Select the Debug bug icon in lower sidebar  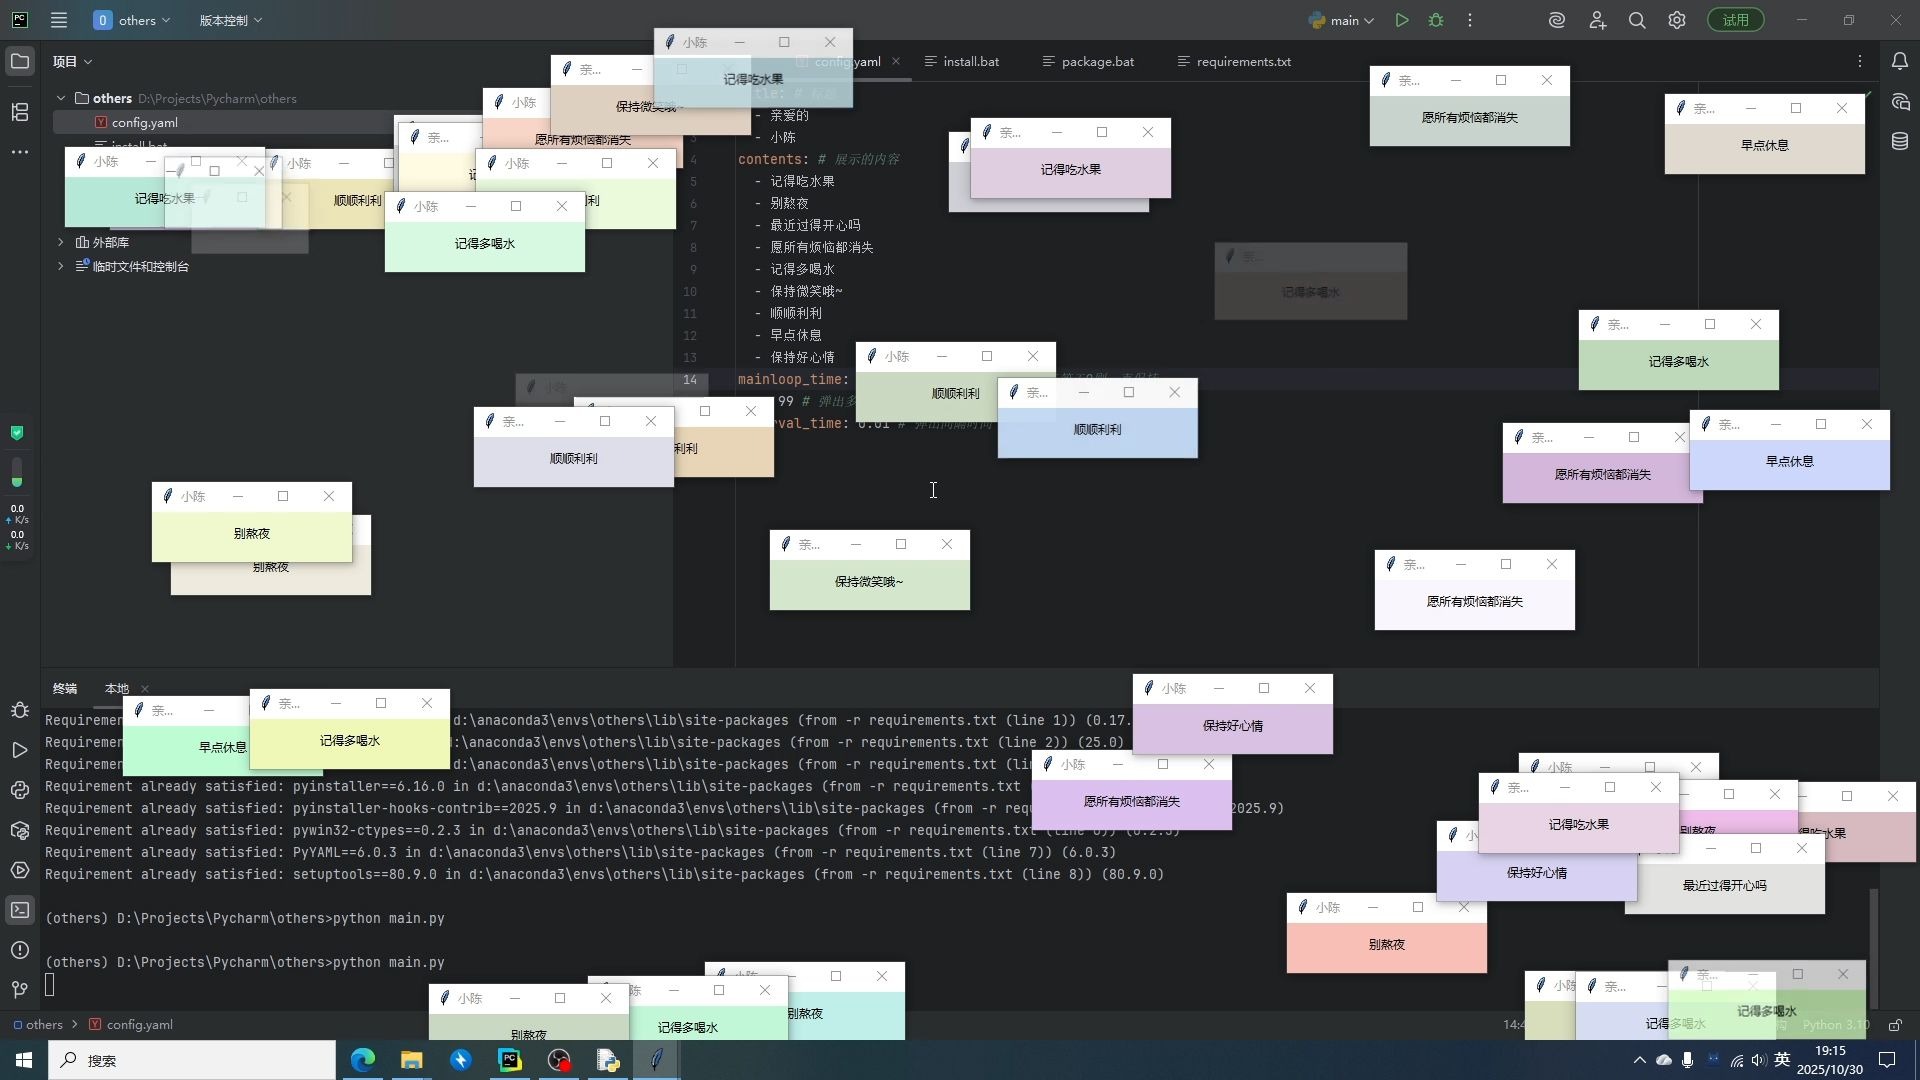pyautogui.click(x=20, y=710)
